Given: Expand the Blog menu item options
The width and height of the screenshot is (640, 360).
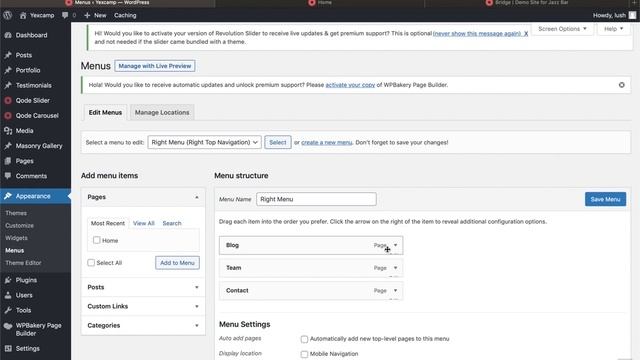Looking at the screenshot, I should coord(395,245).
